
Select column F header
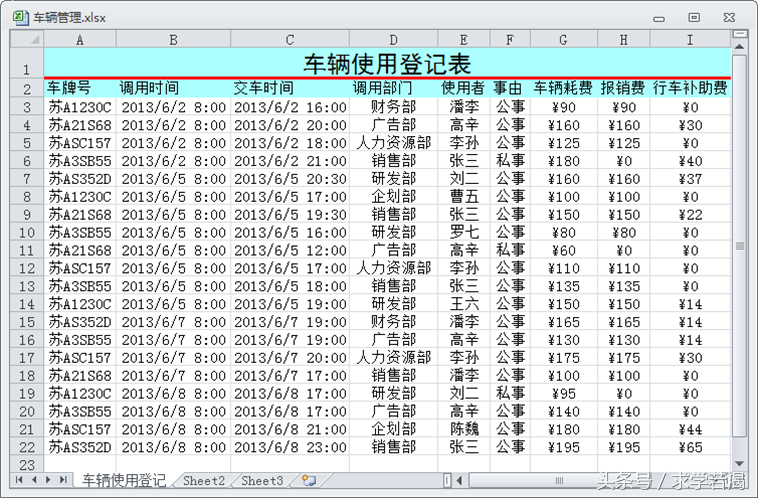coord(510,39)
